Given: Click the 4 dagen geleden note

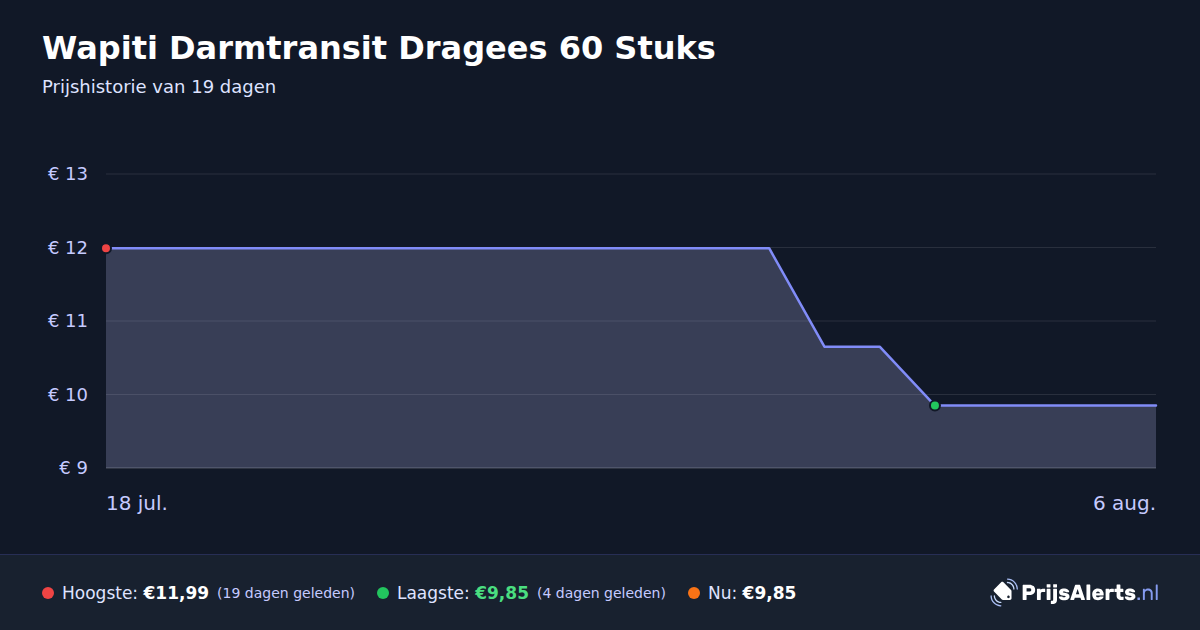Looking at the screenshot, I should (x=601, y=593).
